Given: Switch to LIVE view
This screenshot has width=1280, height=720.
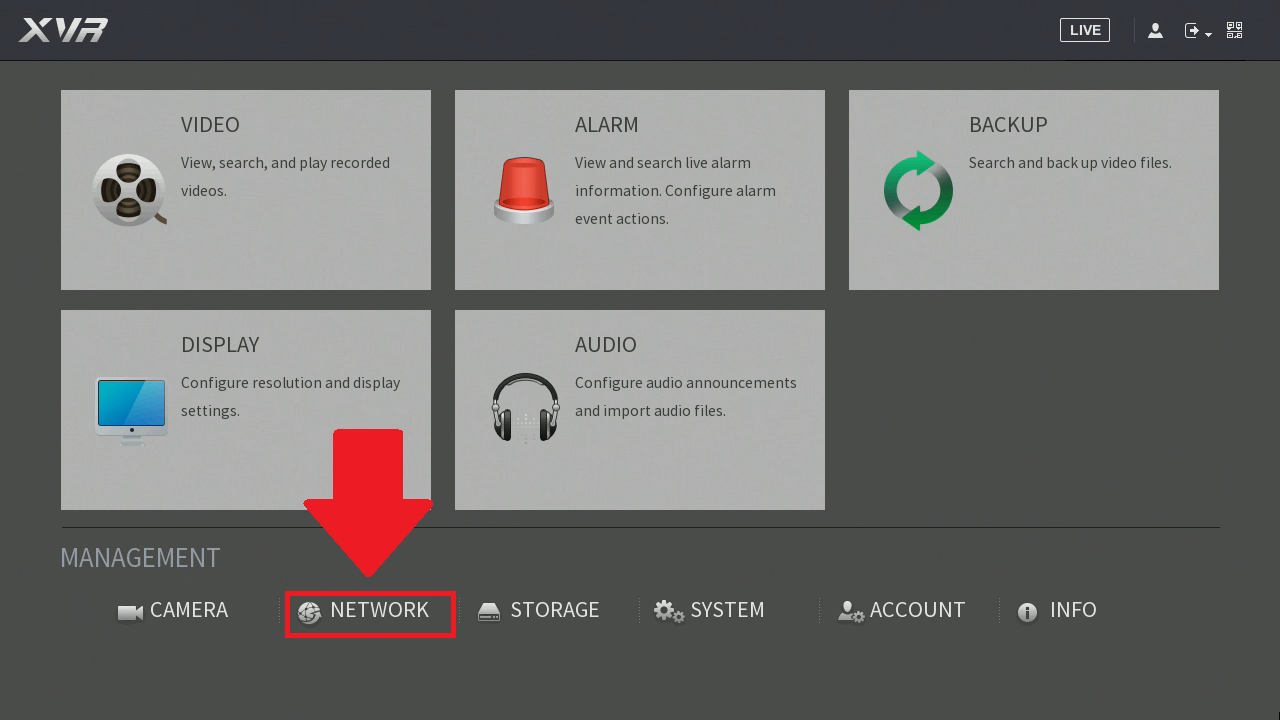Looking at the screenshot, I should (x=1084, y=30).
